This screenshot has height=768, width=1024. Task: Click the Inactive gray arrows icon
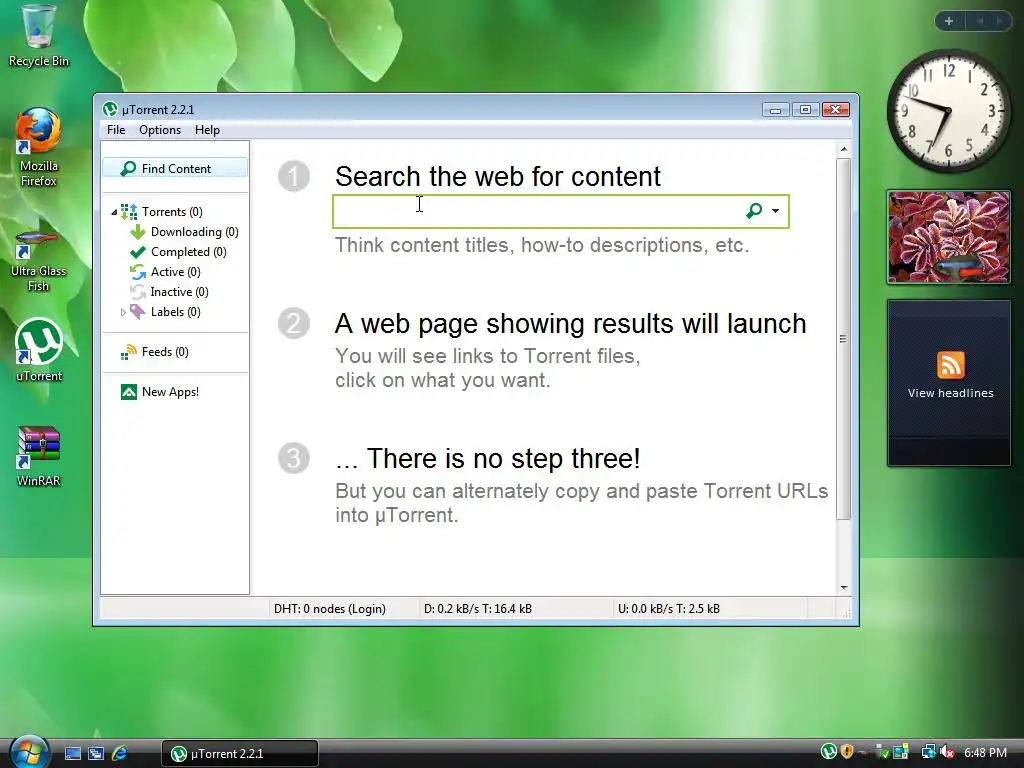138,292
